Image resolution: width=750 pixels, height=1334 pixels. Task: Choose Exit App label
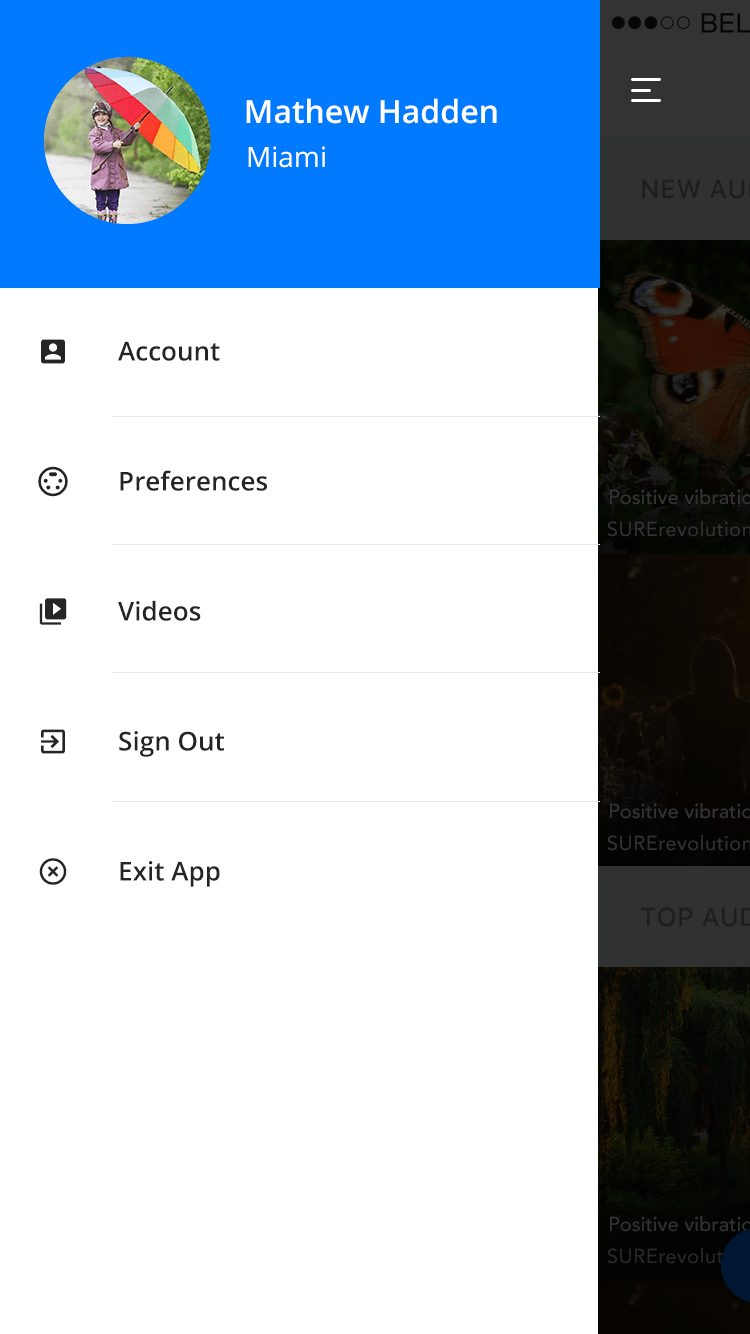pos(169,872)
